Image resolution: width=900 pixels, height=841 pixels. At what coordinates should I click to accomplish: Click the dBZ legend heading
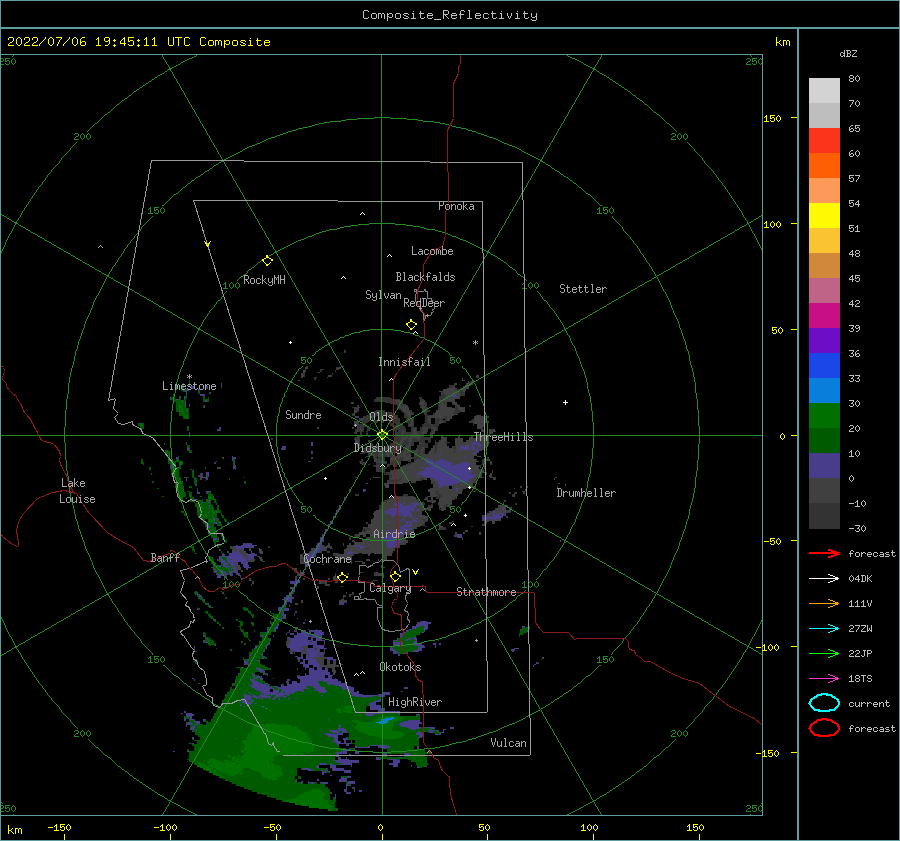pyautogui.click(x=848, y=54)
